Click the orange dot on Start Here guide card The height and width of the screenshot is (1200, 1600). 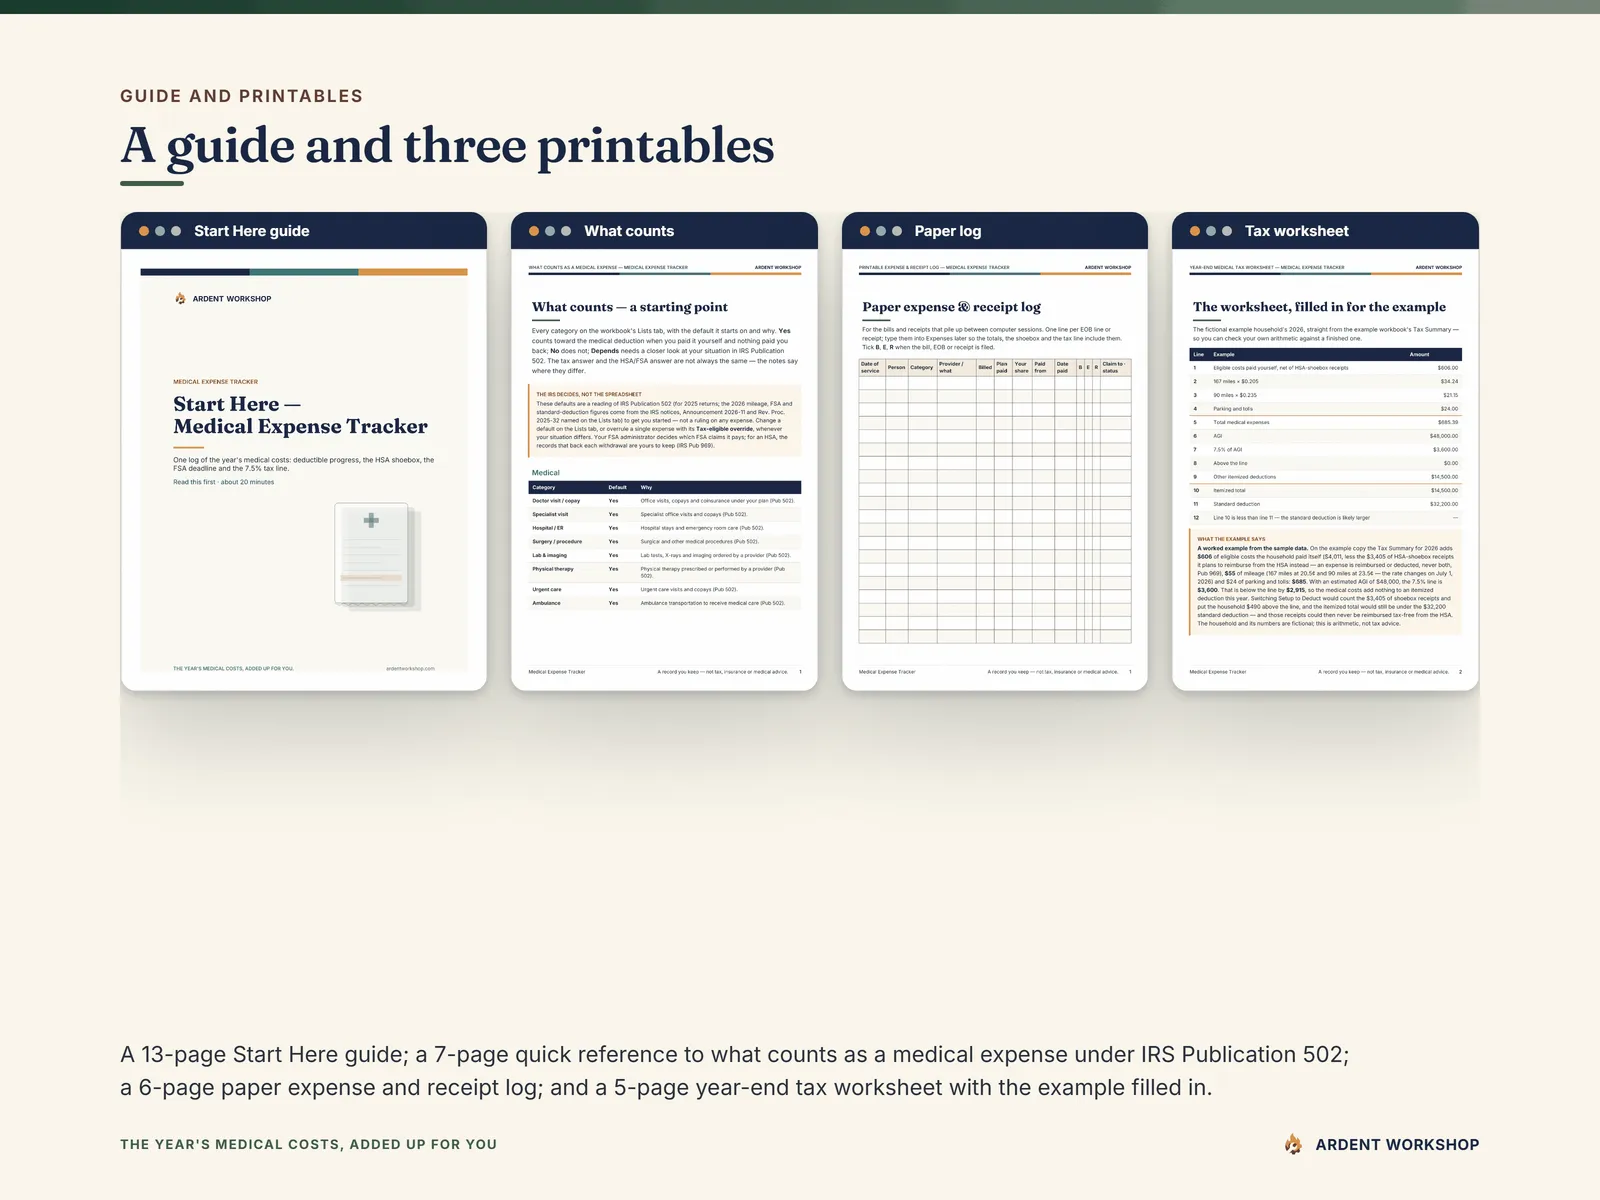(x=144, y=231)
